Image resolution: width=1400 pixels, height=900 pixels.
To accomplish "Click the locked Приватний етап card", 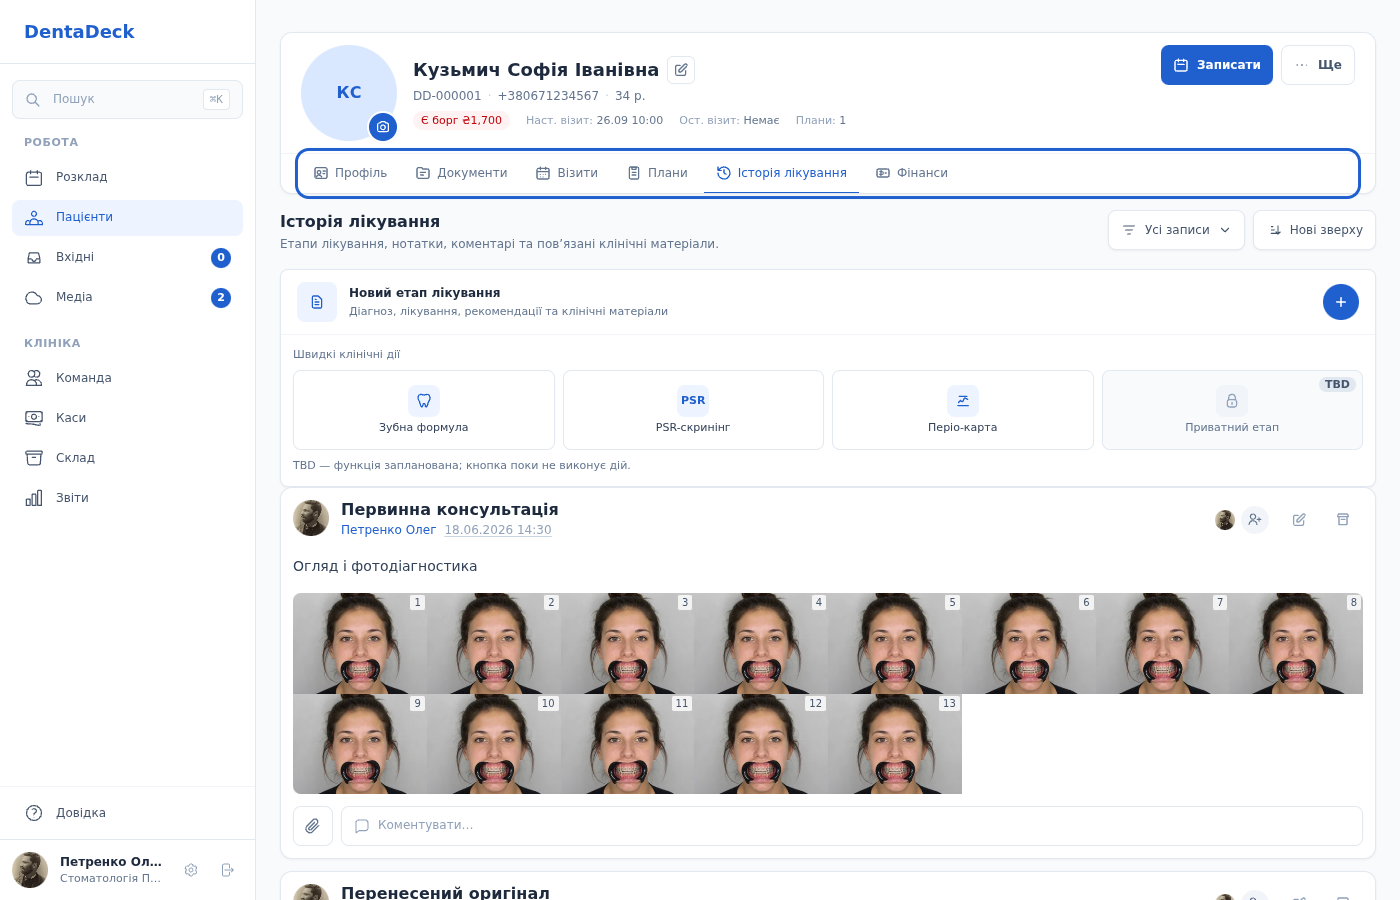I will point(1232,410).
